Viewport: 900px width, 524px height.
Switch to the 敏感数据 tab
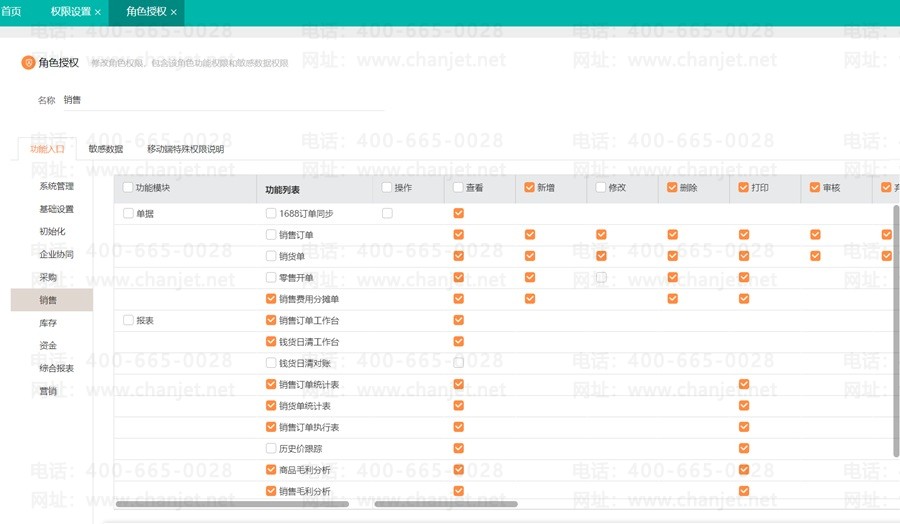pos(106,149)
